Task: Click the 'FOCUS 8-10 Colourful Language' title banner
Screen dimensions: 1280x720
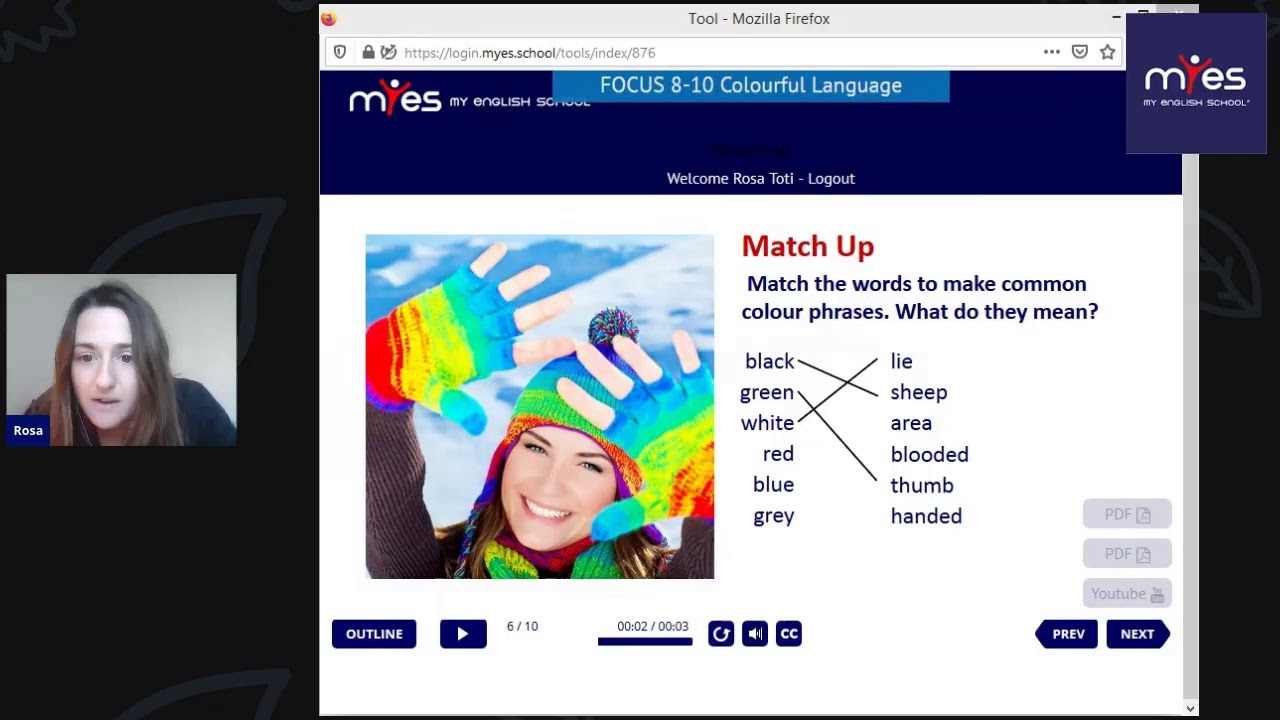Action: tap(751, 86)
